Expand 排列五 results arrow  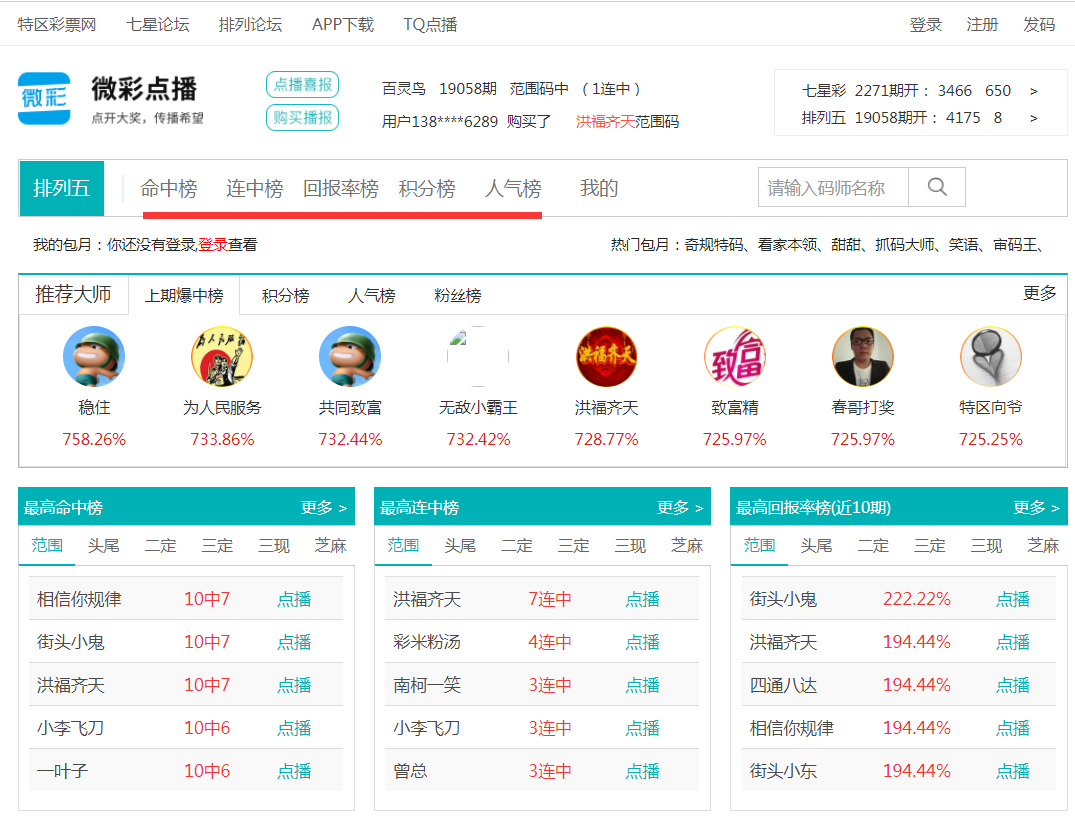[x=1033, y=118]
